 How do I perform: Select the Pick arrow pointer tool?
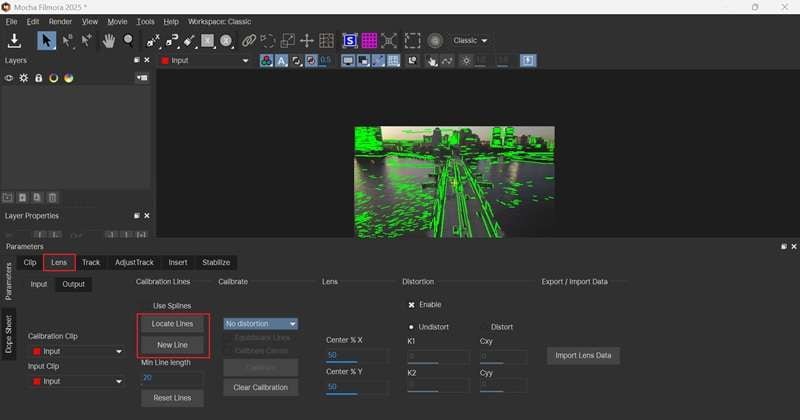click(46, 40)
